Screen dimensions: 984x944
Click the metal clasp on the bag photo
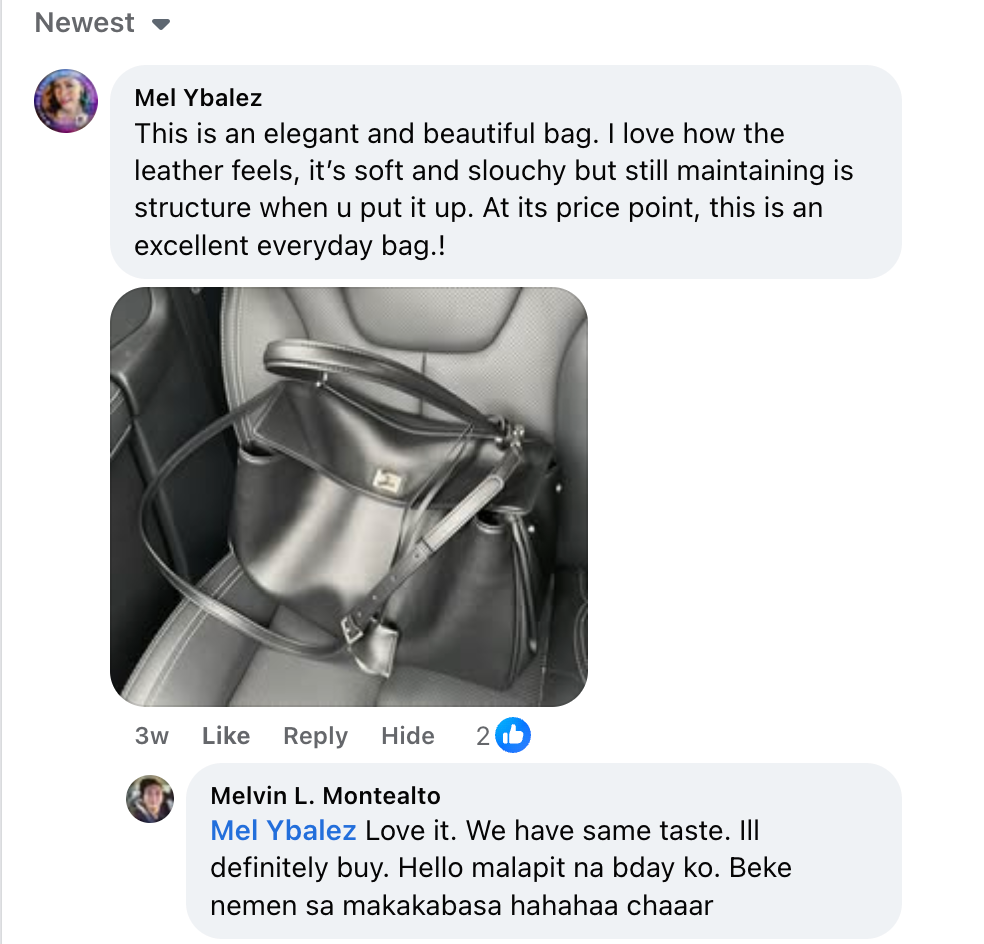[385, 479]
